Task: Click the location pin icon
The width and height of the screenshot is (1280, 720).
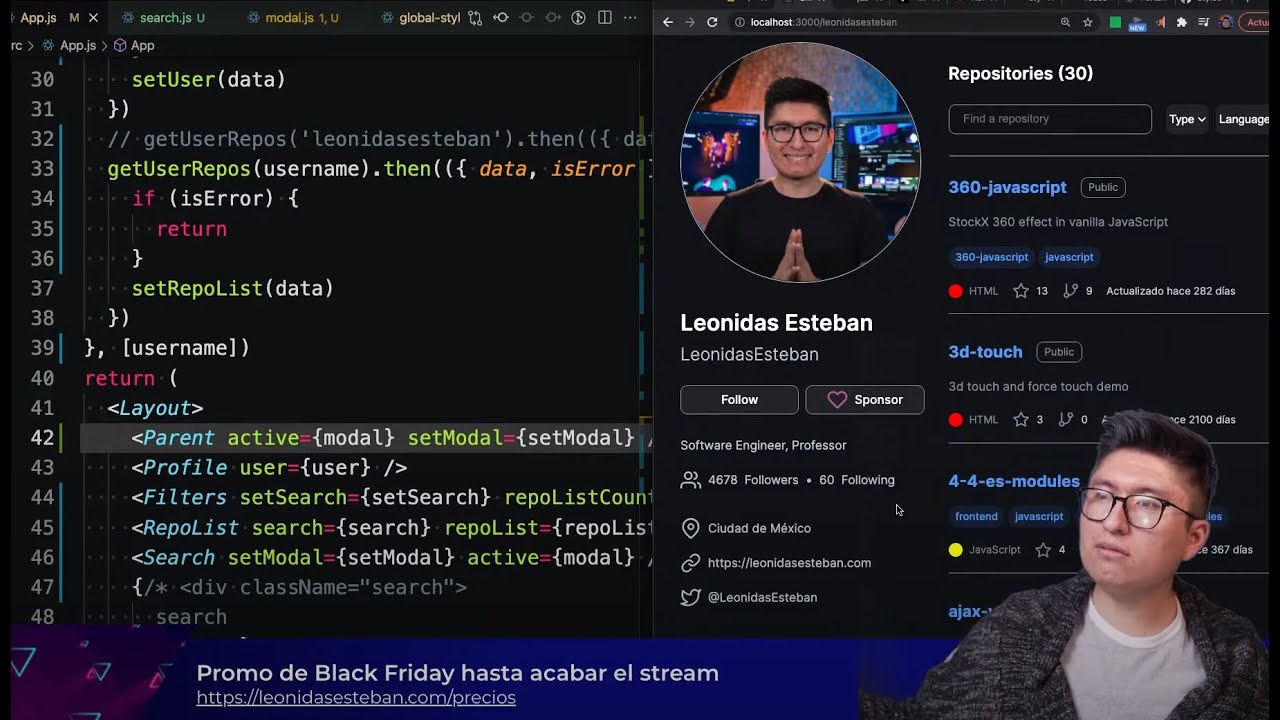Action: (x=690, y=528)
